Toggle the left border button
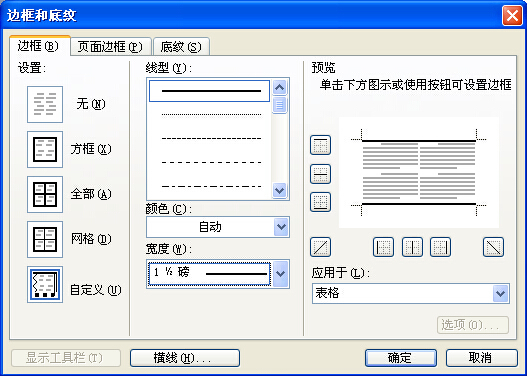527x376 pixels. [x=383, y=247]
